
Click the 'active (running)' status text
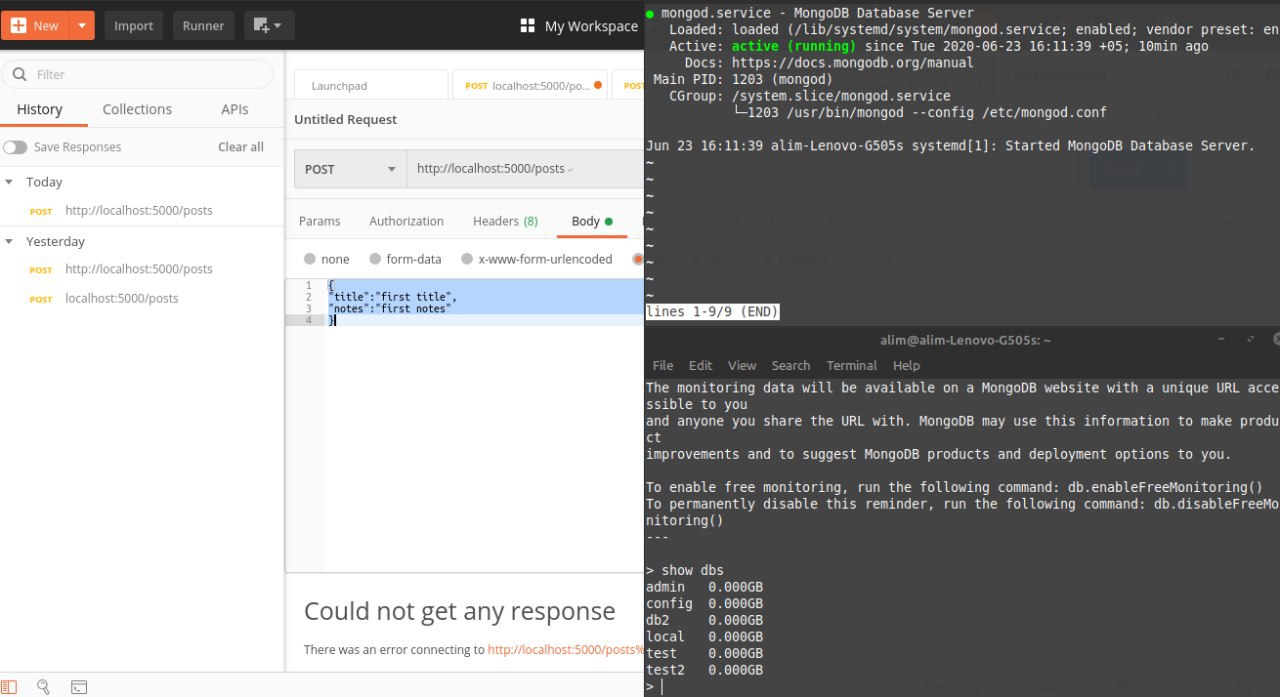[x=793, y=46]
